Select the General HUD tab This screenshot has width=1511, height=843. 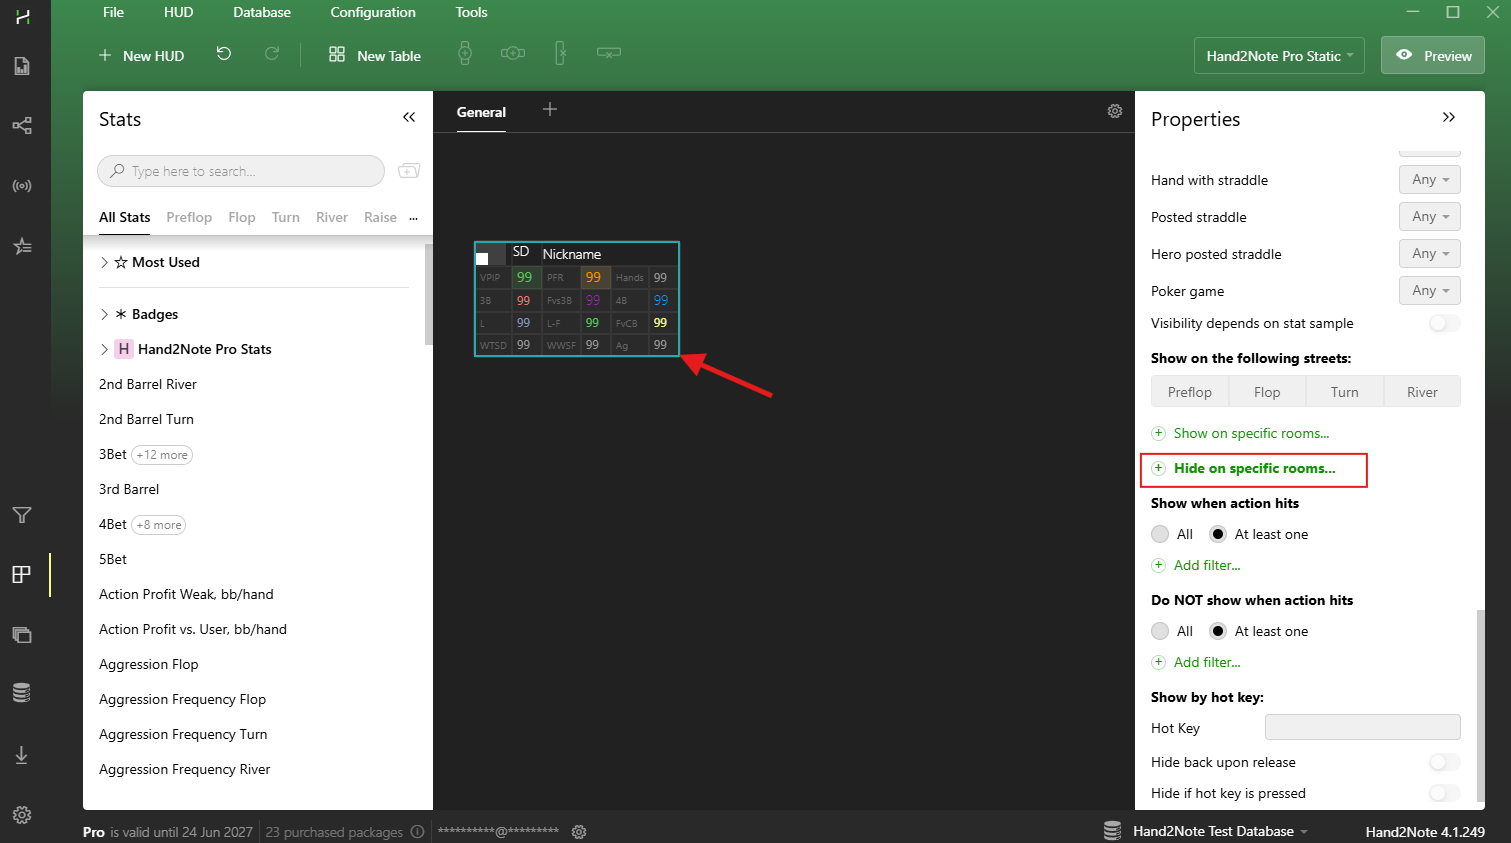pos(481,112)
